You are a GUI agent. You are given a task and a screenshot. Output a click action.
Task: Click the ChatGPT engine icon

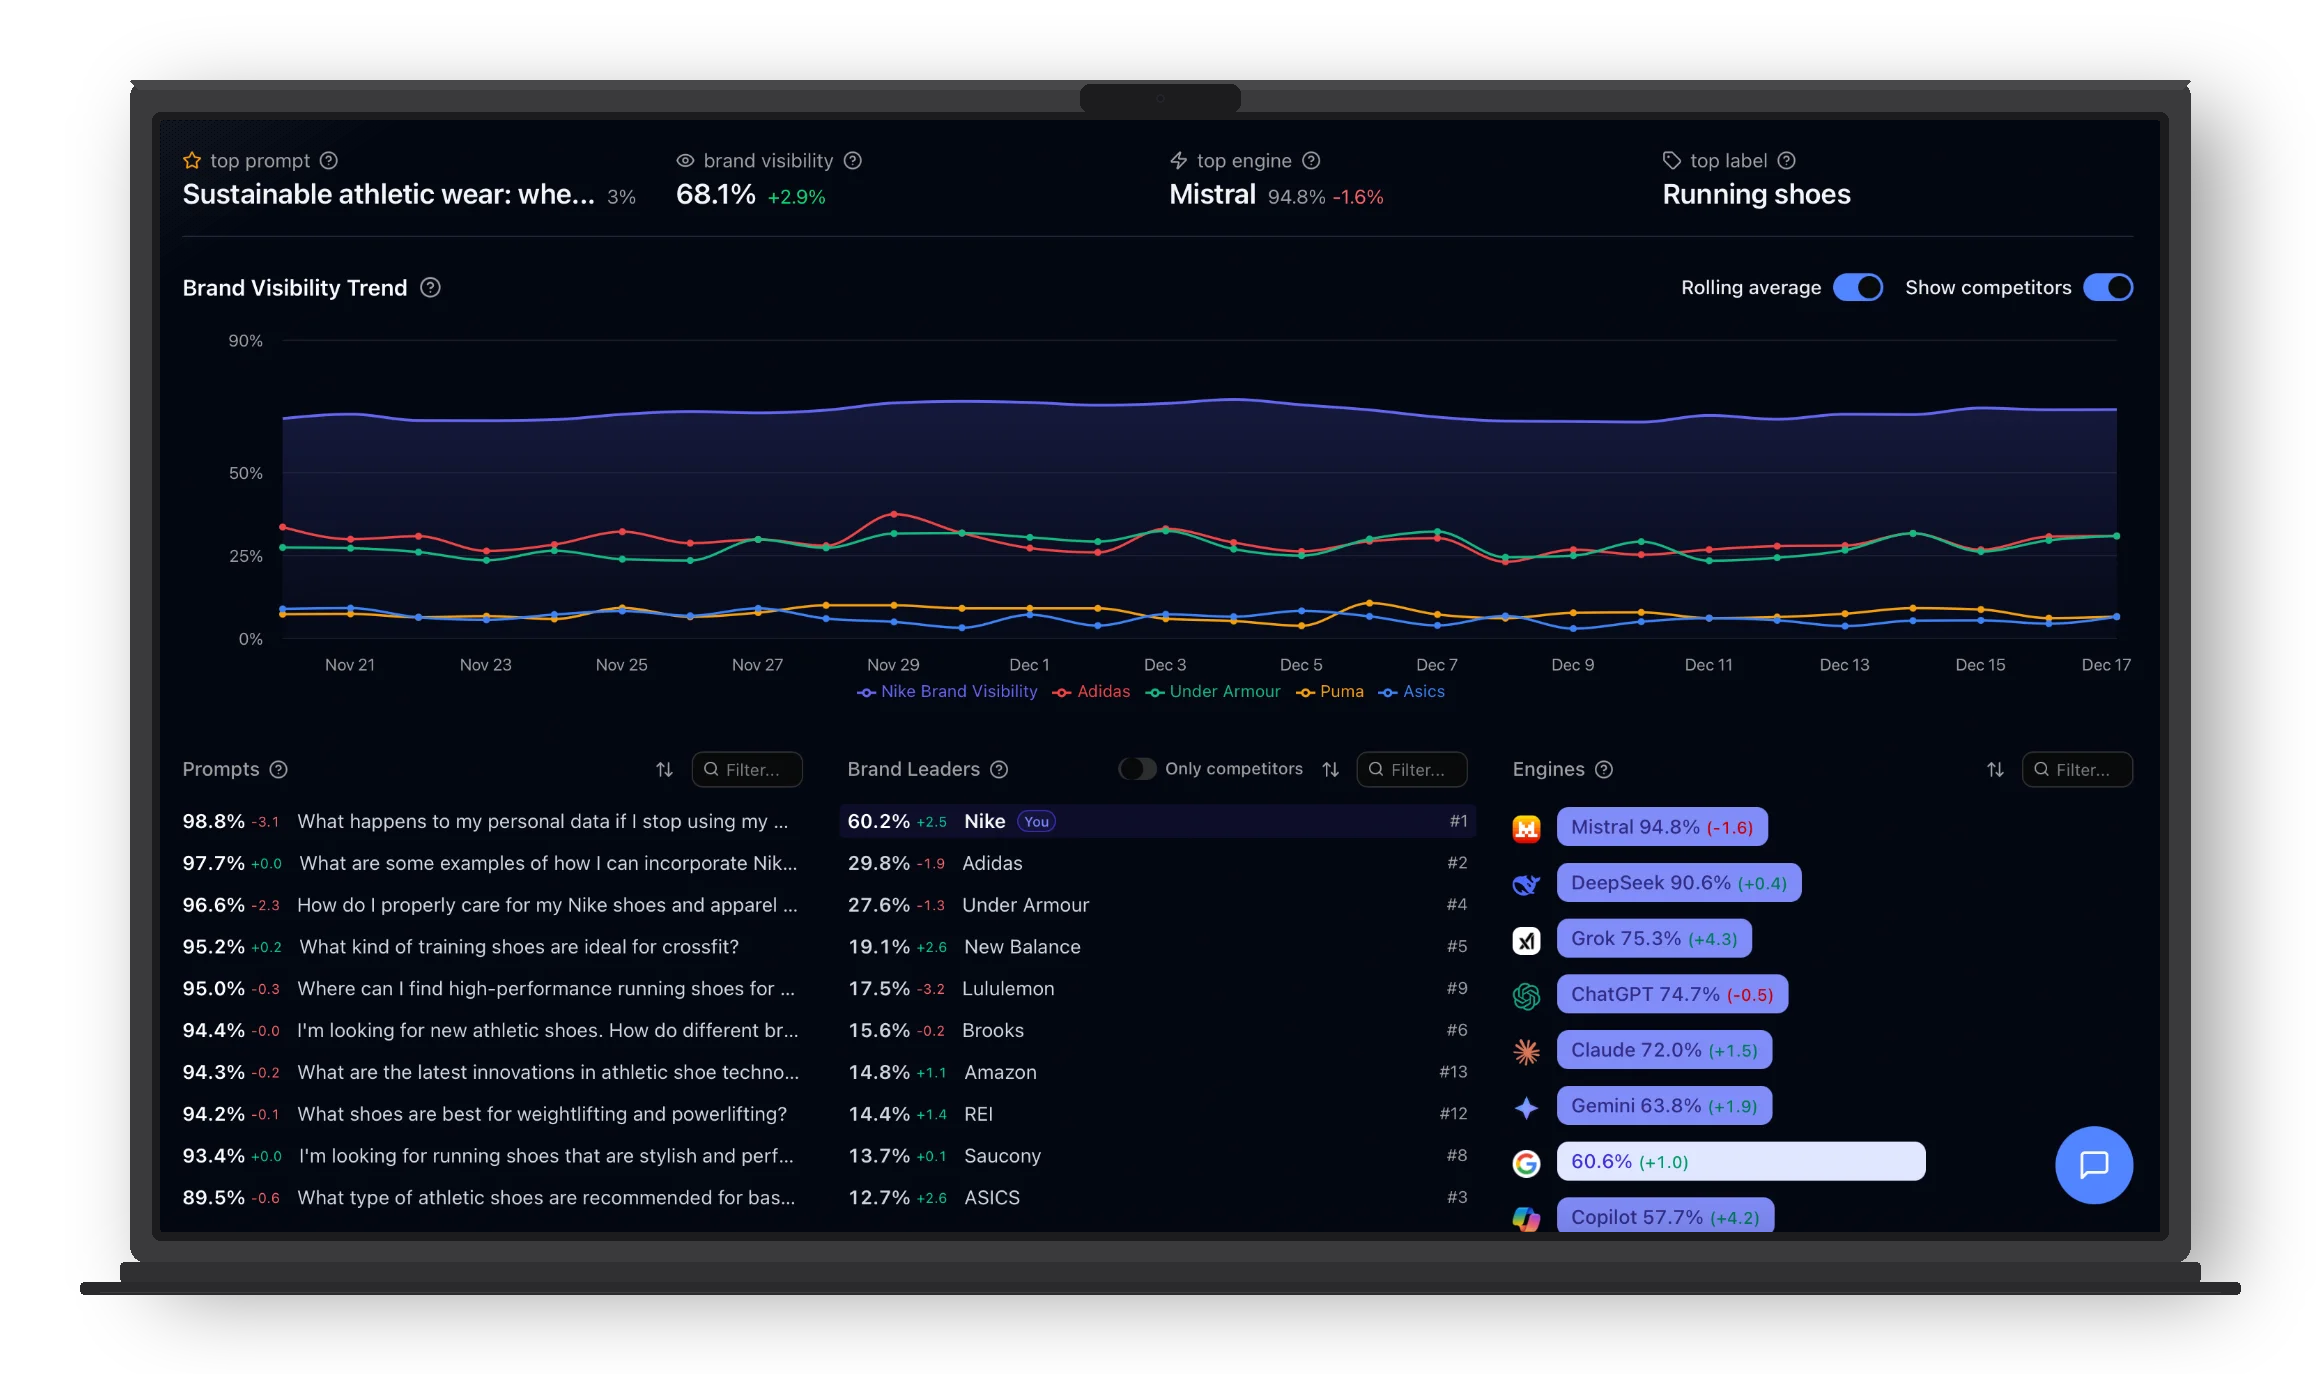pyautogui.click(x=1527, y=995)
